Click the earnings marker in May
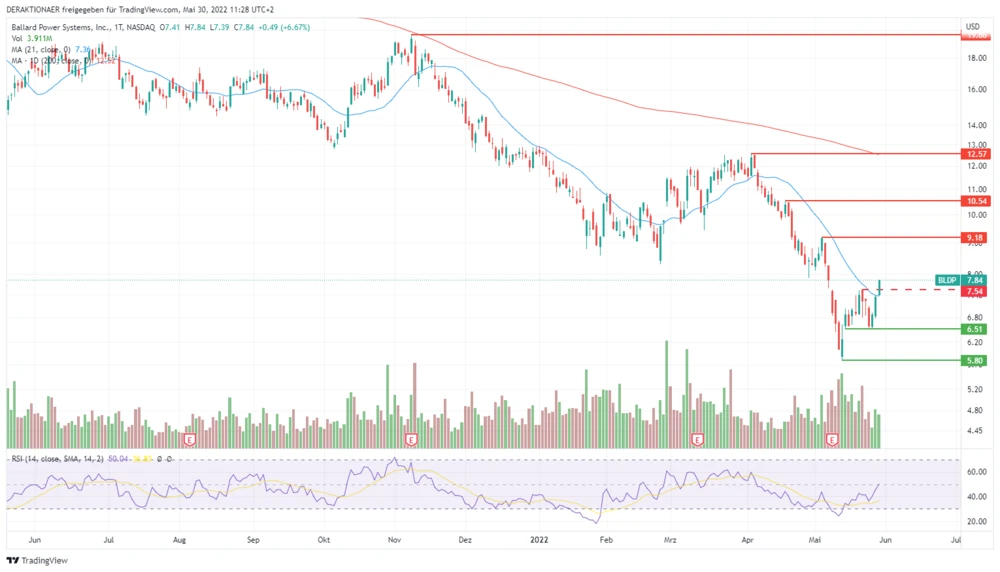Image resolution: width=1000 pixels, height=572 pixels. 832,439
